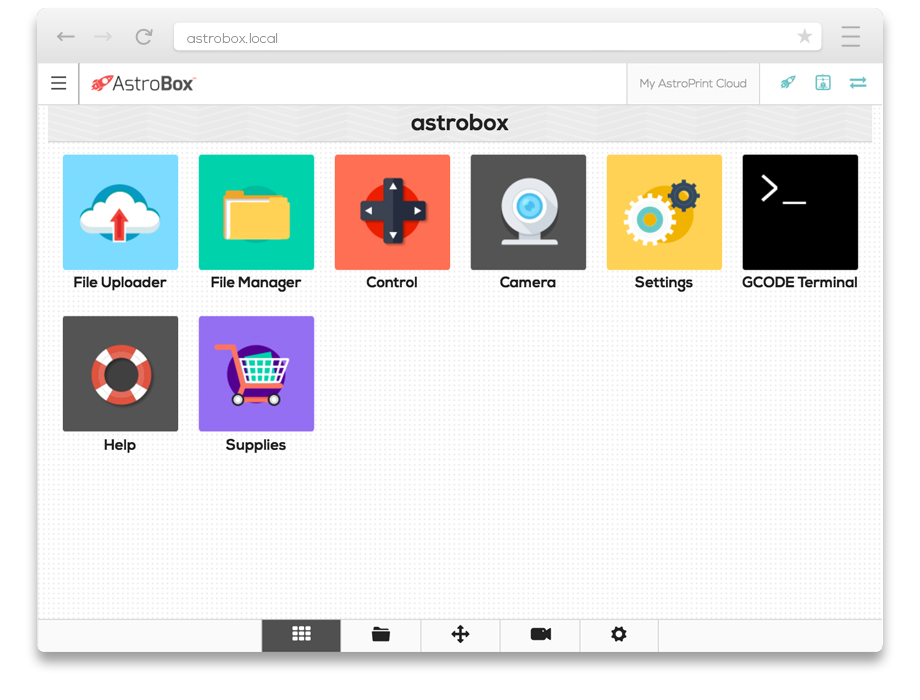Click the astrobox.local address bar
Viewport: 920px width, 700px height.
pos(498,37)
